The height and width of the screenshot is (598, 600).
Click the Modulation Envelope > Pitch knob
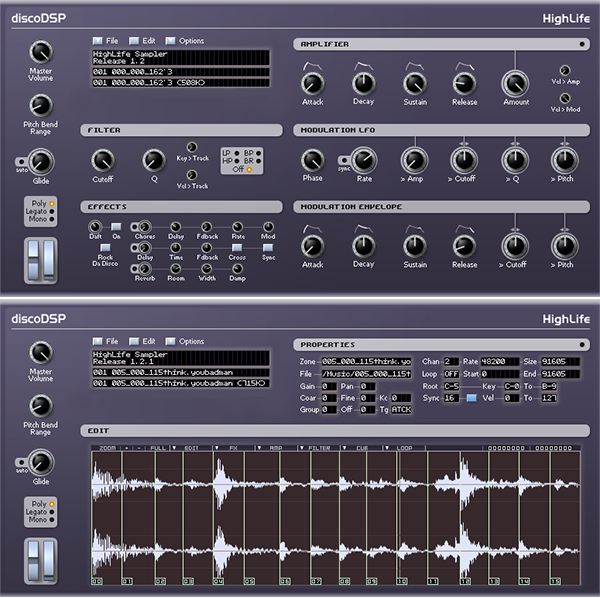point(564,246)
